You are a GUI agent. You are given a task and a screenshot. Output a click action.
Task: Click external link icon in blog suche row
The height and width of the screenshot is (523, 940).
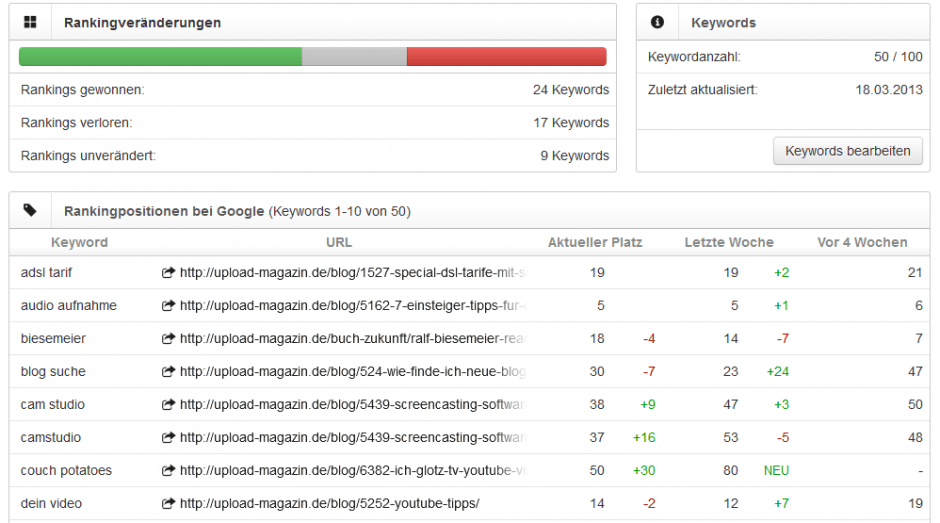click(x=168, y=372)
